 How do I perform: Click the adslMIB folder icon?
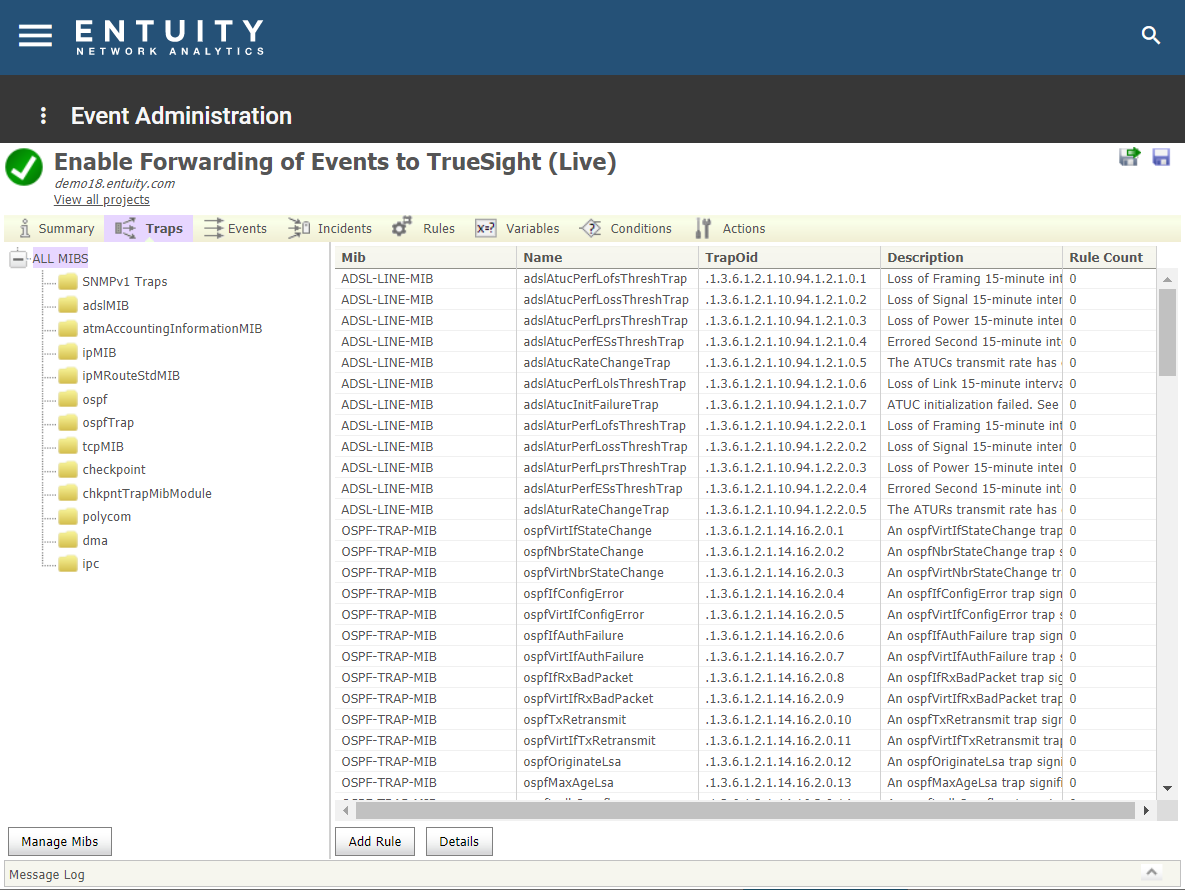click(69, 305)
